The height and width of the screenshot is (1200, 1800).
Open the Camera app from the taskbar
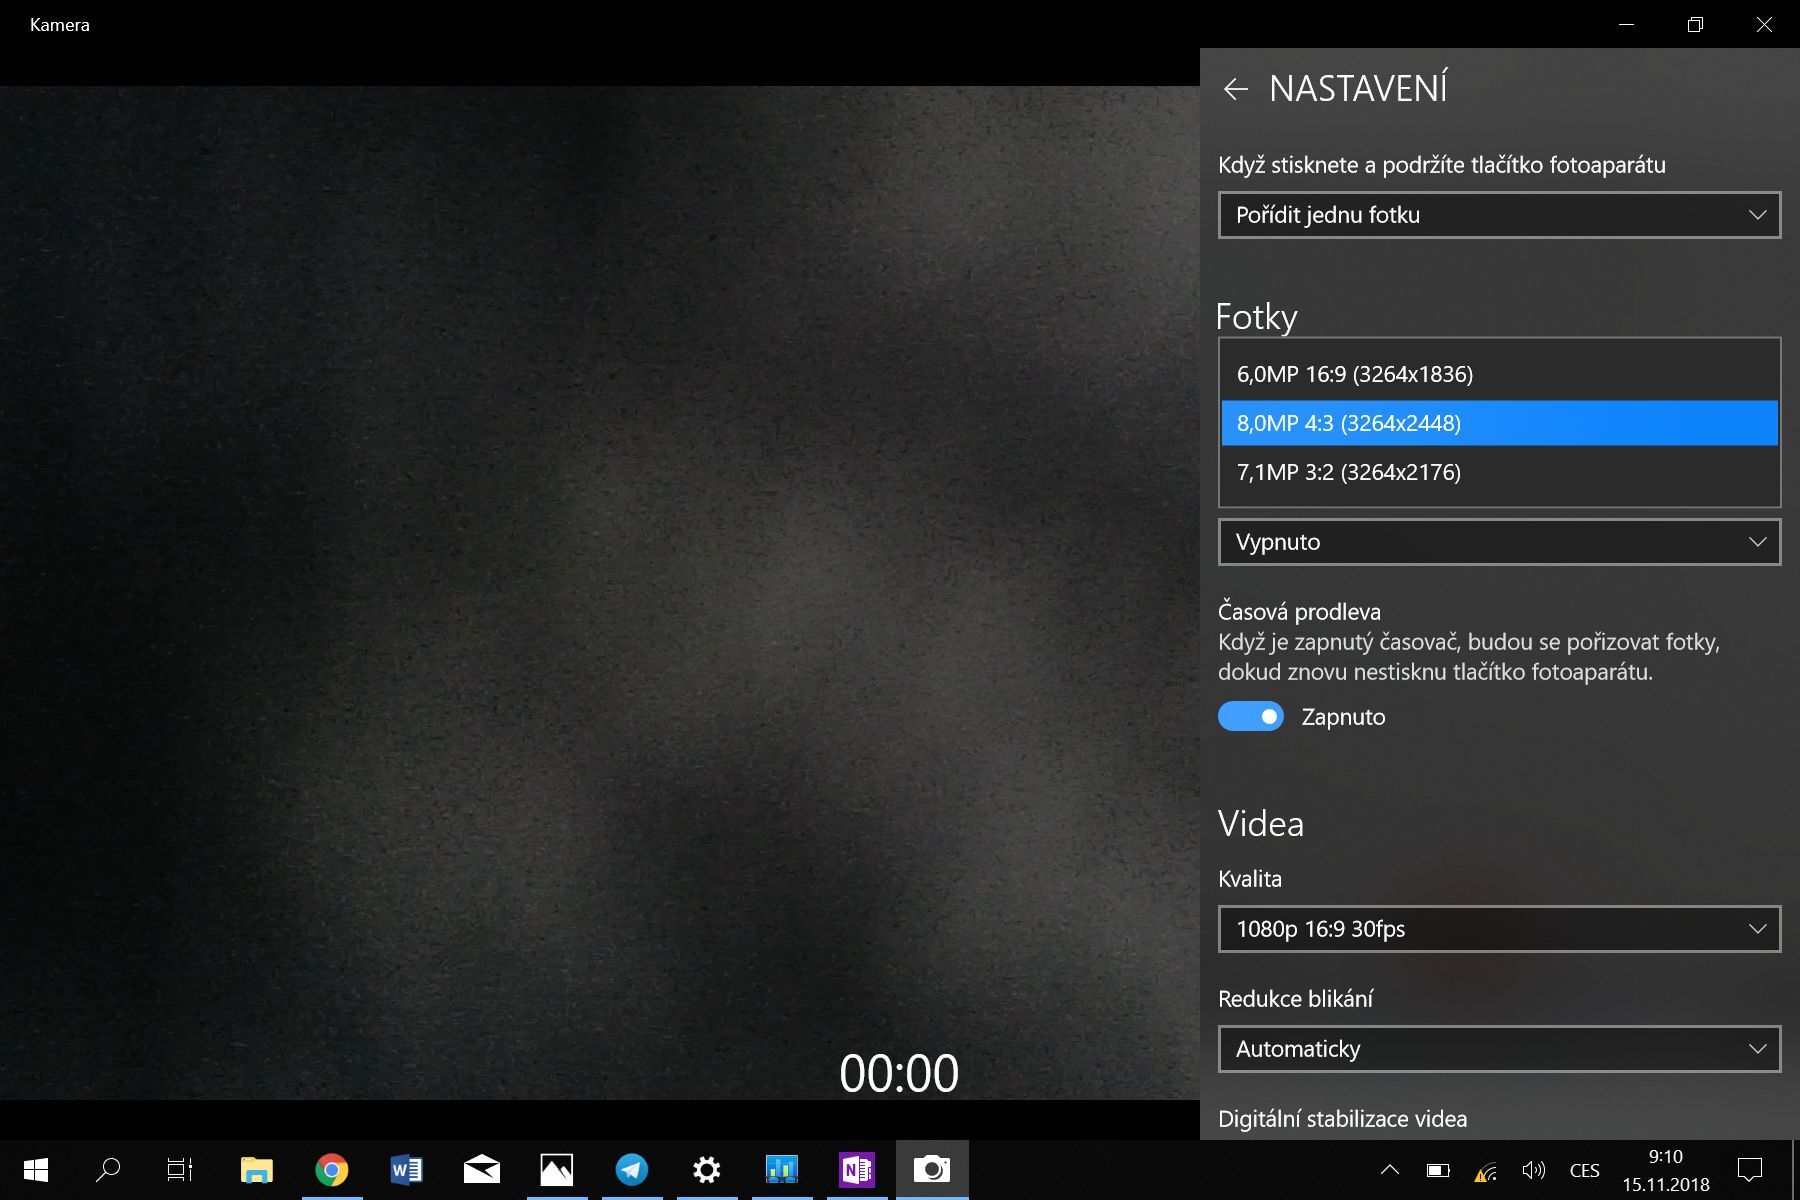coord(931,1168)
